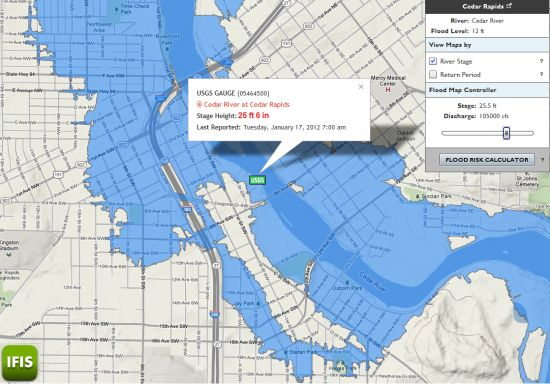Click the Jay Park marker icon
This screenshot has height=385, width=550.
click(x=258, y=303)
